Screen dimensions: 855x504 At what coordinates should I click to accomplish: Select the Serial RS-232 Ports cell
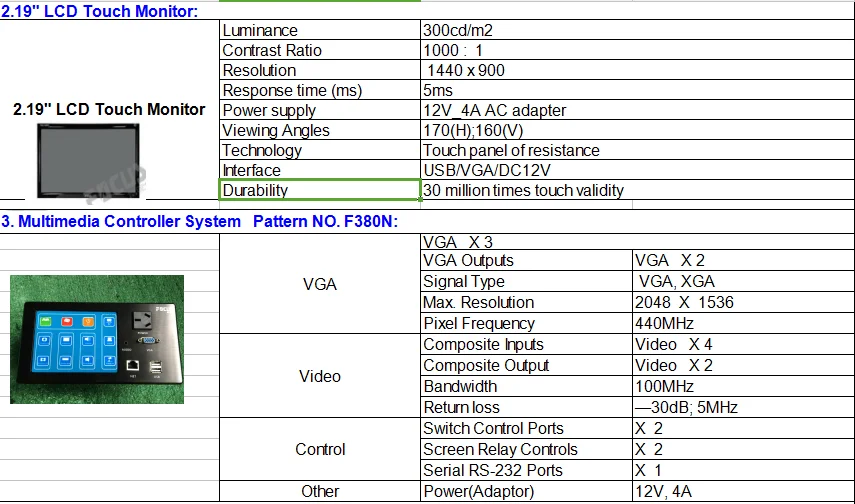527,470
